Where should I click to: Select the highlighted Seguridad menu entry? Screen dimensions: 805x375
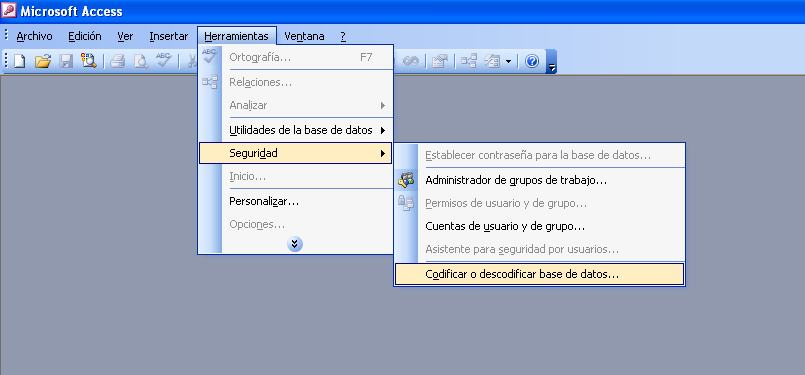pos(296,153)
